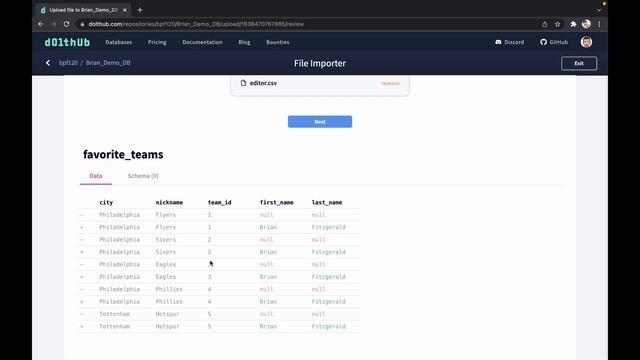
Task: Switch to the Schema (0) tab
Action: point(143,176)
